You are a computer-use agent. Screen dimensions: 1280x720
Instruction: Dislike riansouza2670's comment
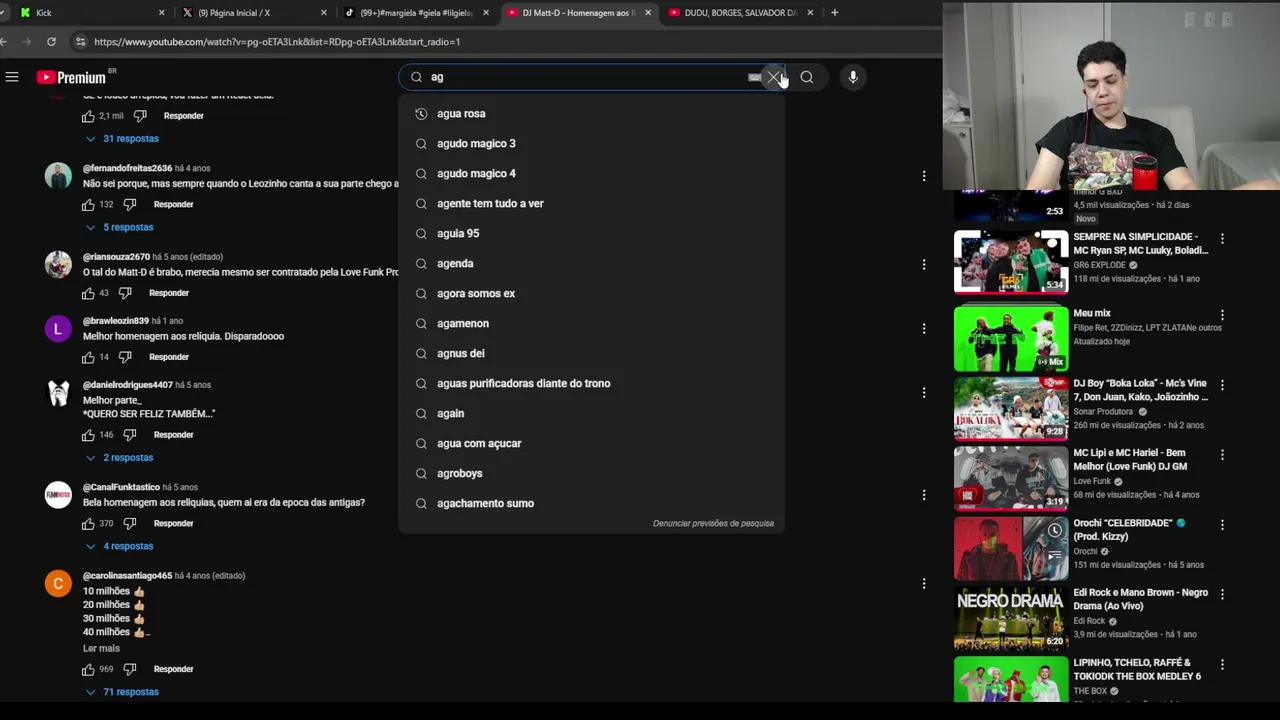point(125,293)
